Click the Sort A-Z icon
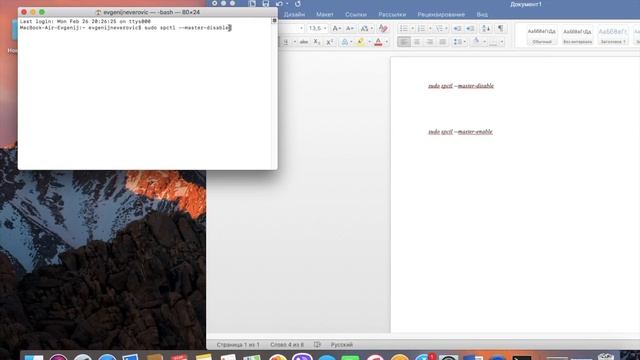640x360 pixels. [486, 28]
